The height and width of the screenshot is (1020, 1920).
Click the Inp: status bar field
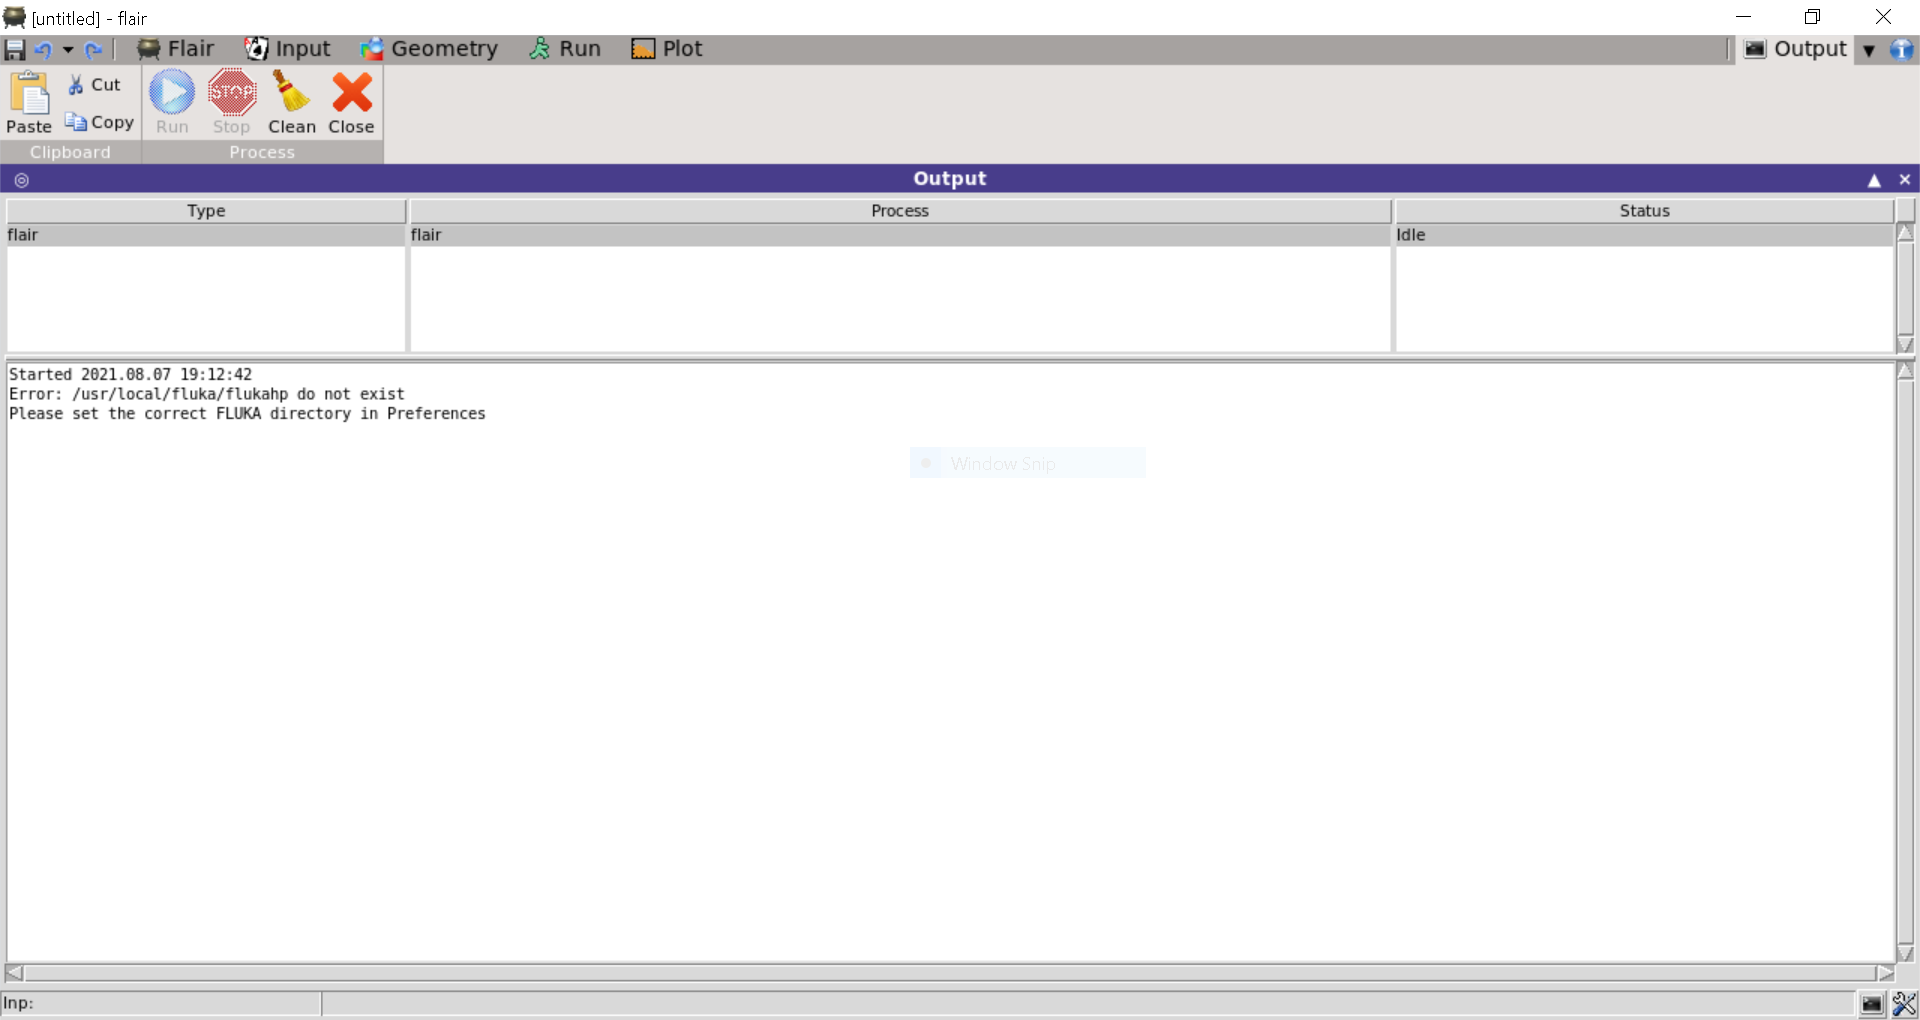tap(161, 1003)
